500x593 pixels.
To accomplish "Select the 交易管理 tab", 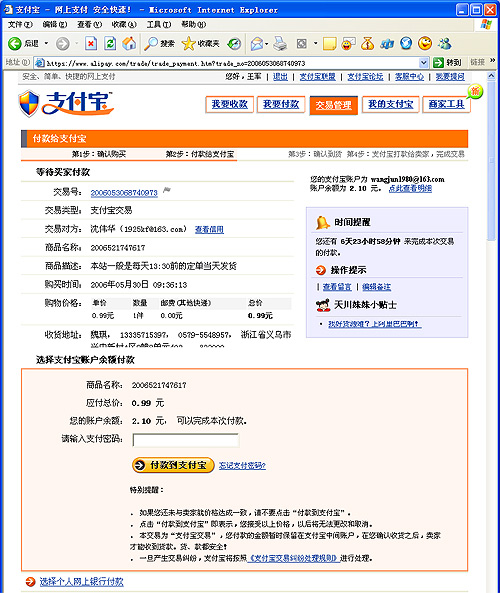I will (x=334, y=105).
